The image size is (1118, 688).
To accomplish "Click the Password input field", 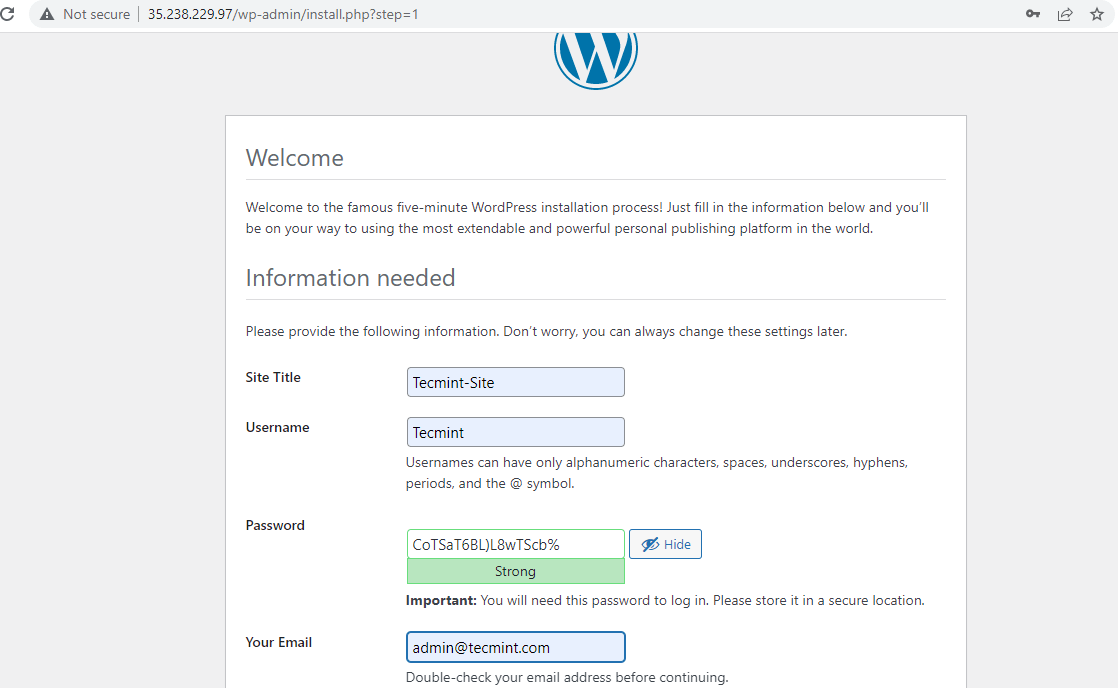I will pos(516,544).
